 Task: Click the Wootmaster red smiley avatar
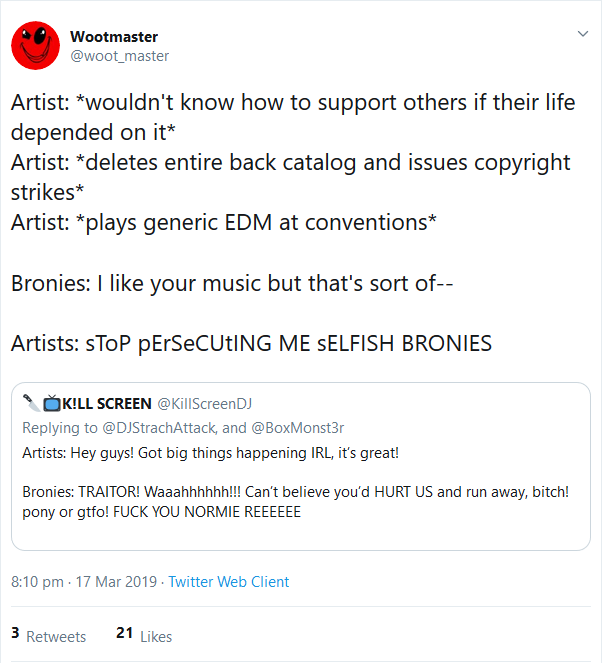(x=35, y=46)
